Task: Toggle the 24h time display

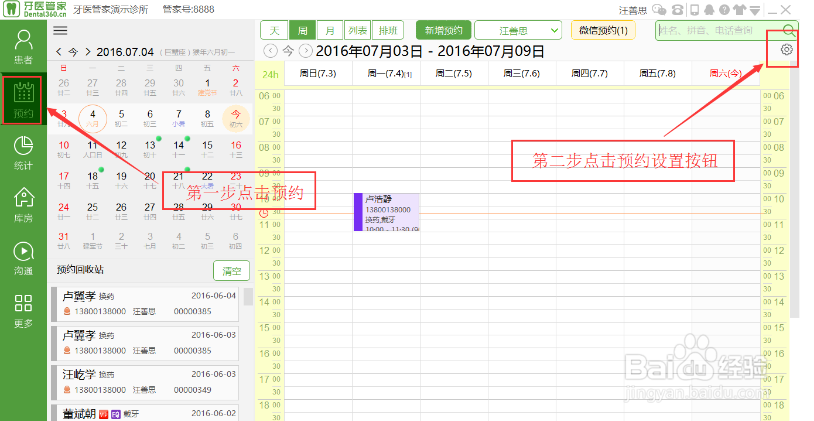Action: [270, 74]
